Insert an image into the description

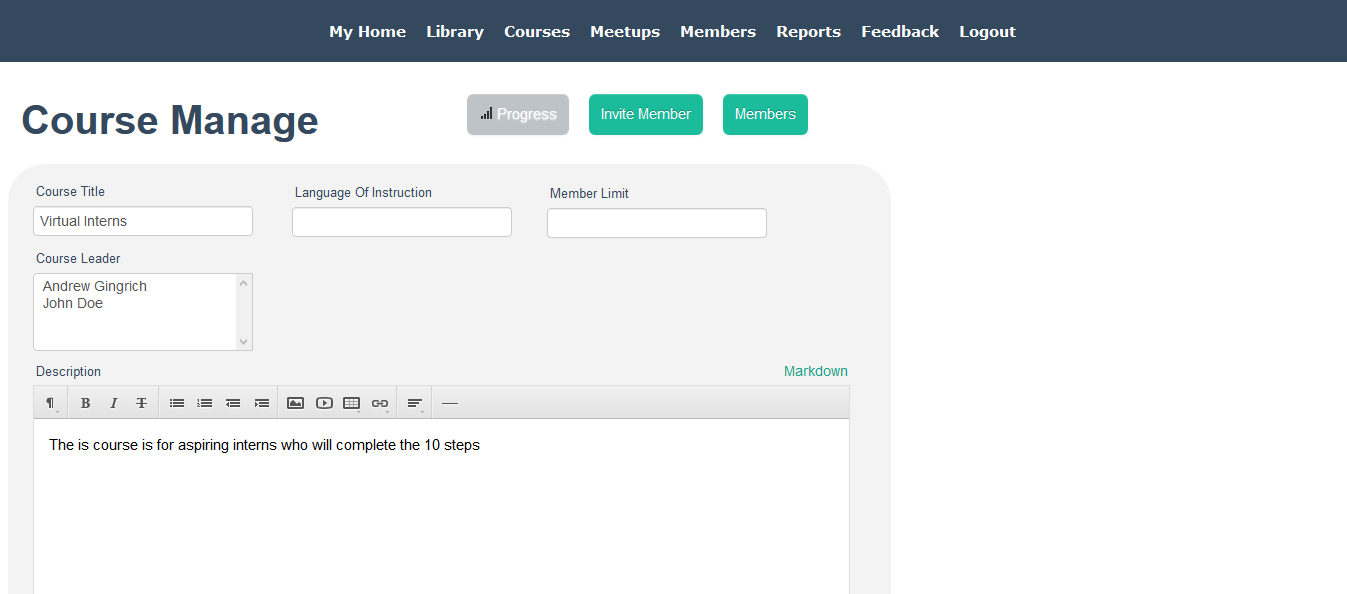(x=295, y=402)
